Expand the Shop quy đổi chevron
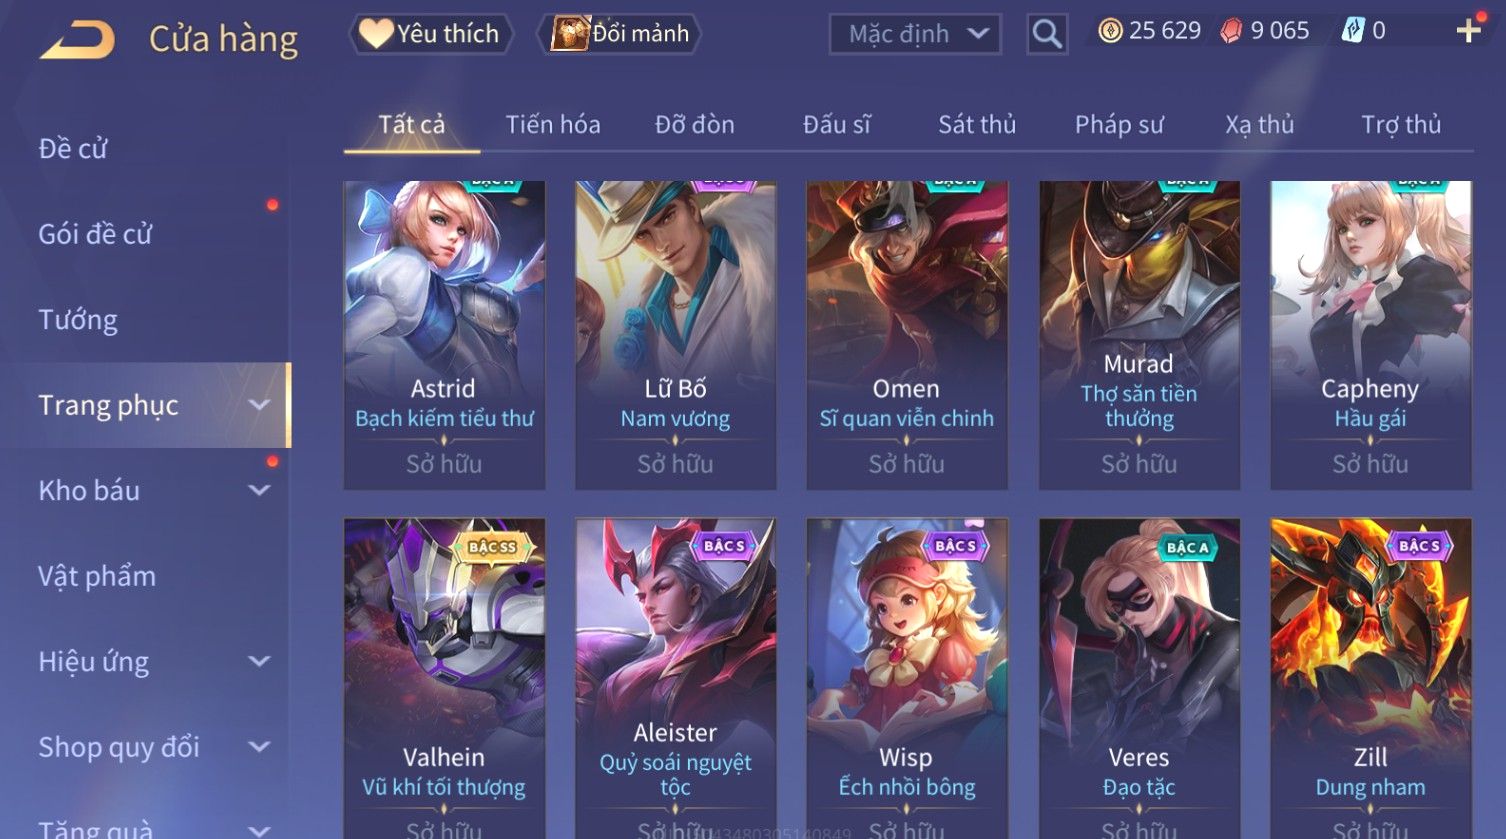1506x839 pixels. tap(259, 746)
